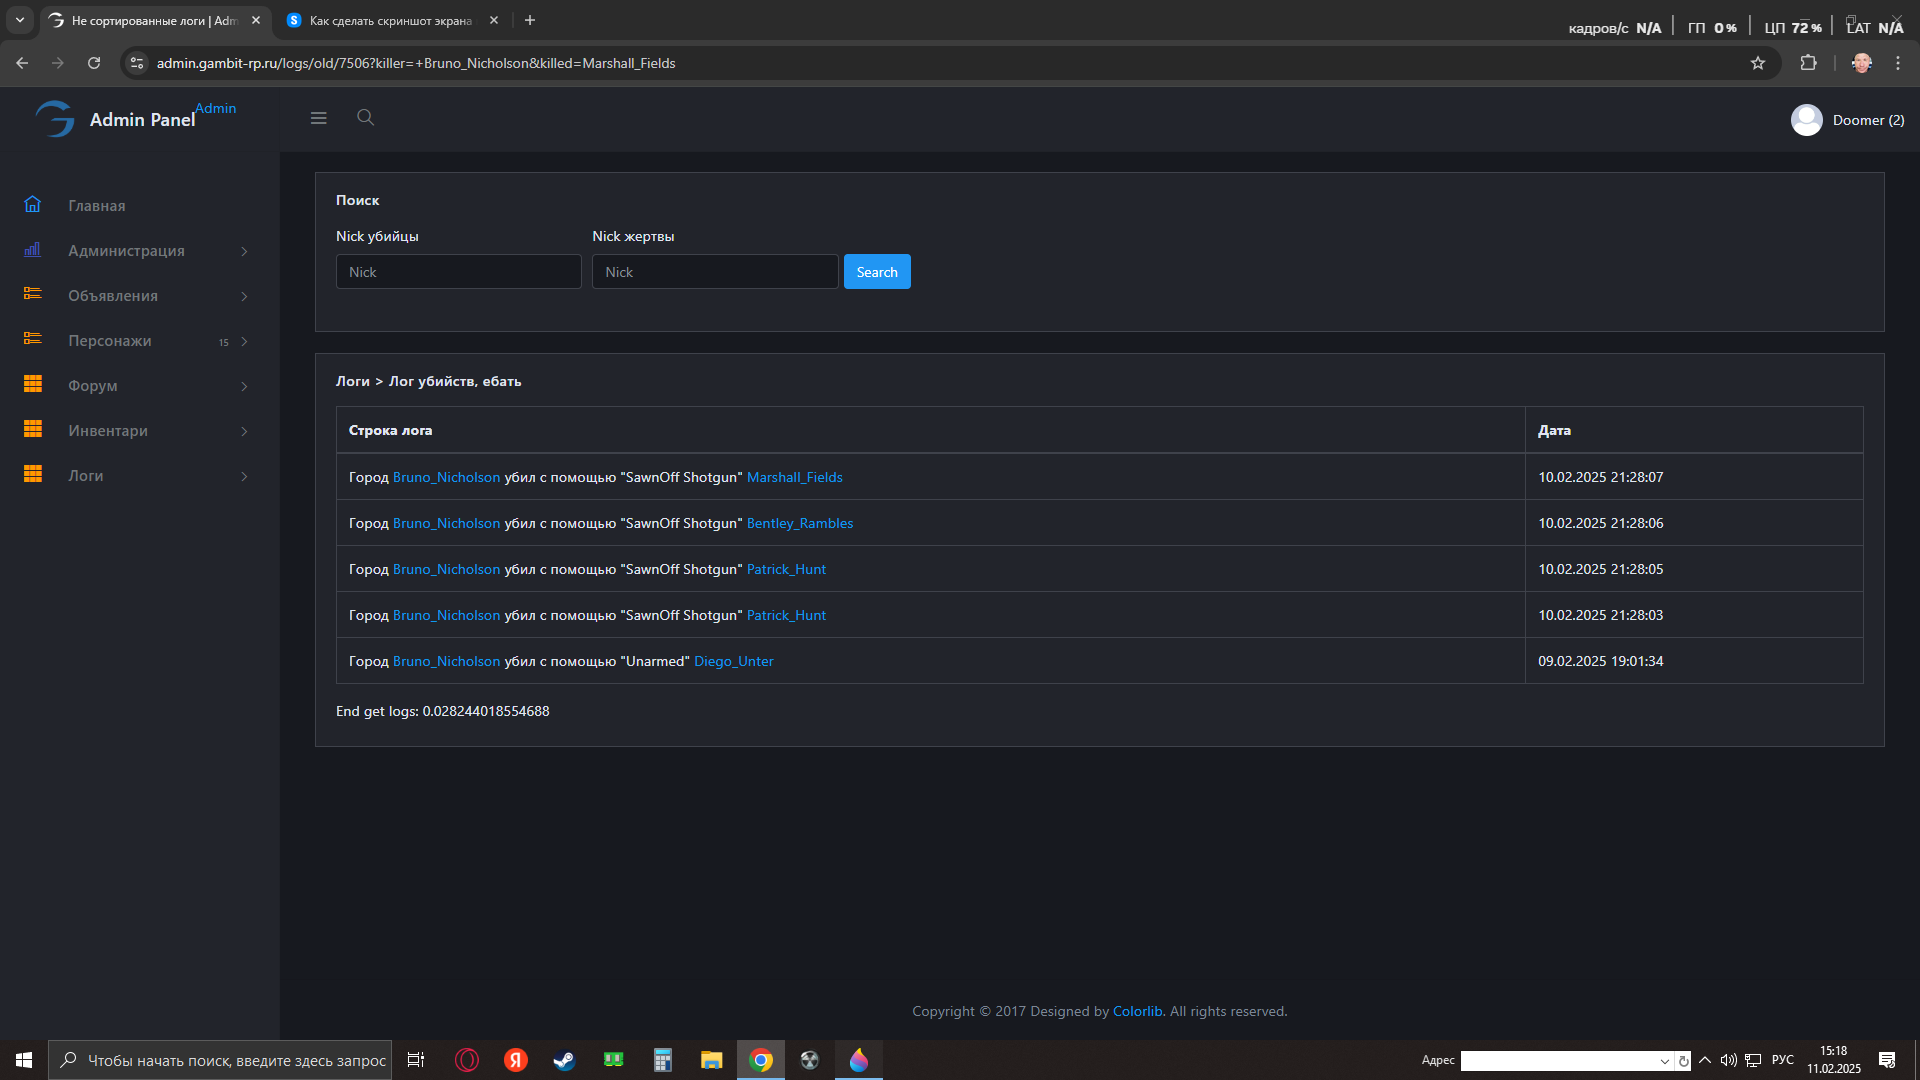The width and height of the screenshot is (1920, 1080).
Task: Open the Инвентари menu item
Action: coord(108,431)
